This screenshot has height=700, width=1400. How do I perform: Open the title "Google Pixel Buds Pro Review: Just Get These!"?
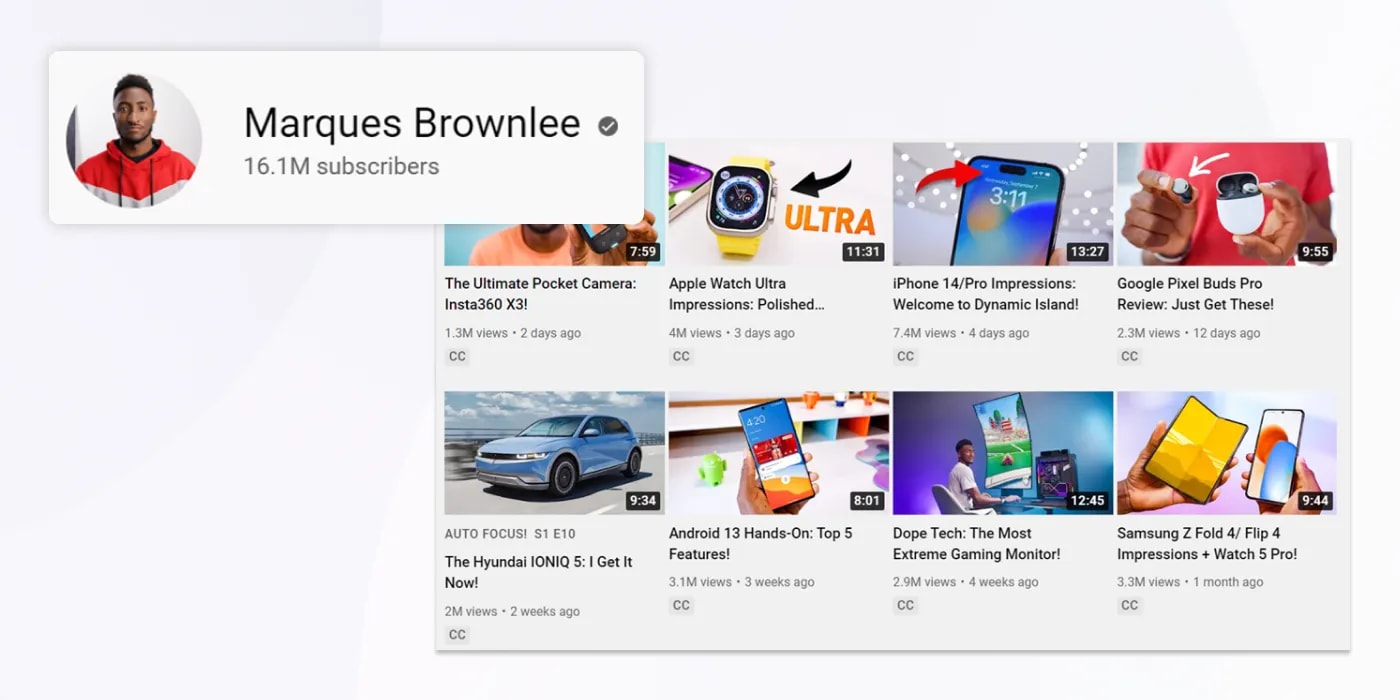coord(1195,294)
